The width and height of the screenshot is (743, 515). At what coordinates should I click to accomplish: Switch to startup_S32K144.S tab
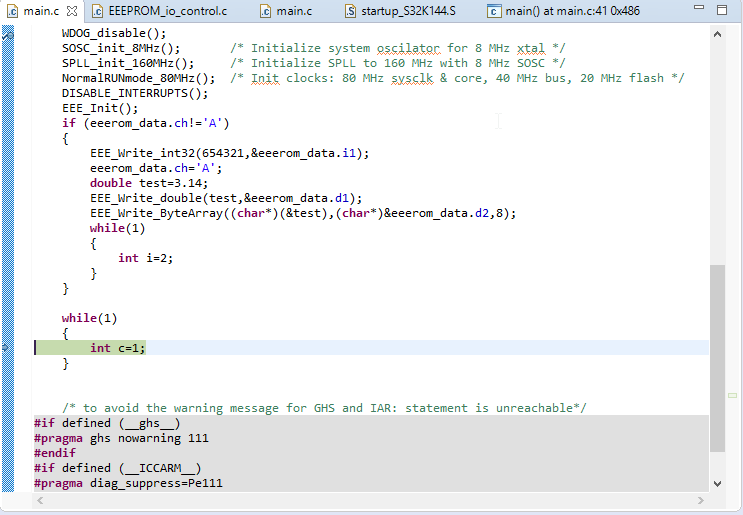click(400, 11)
